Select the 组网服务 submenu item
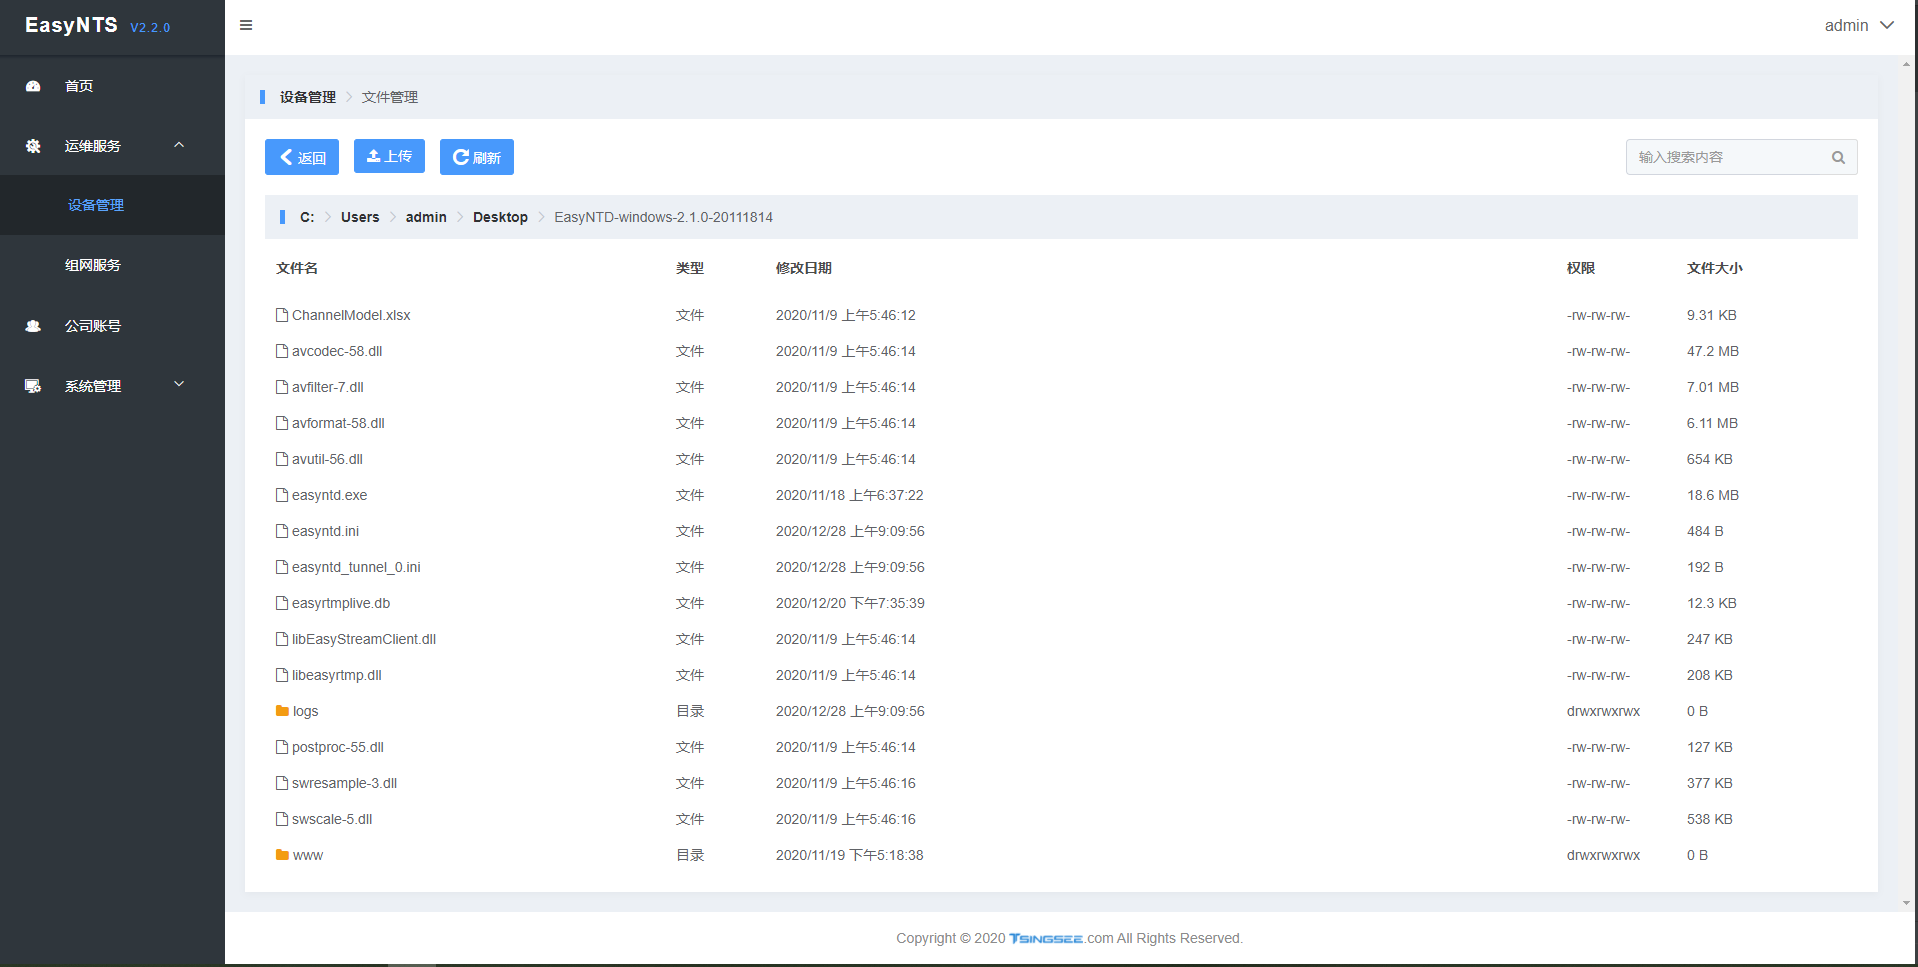 tap(112, 265)
